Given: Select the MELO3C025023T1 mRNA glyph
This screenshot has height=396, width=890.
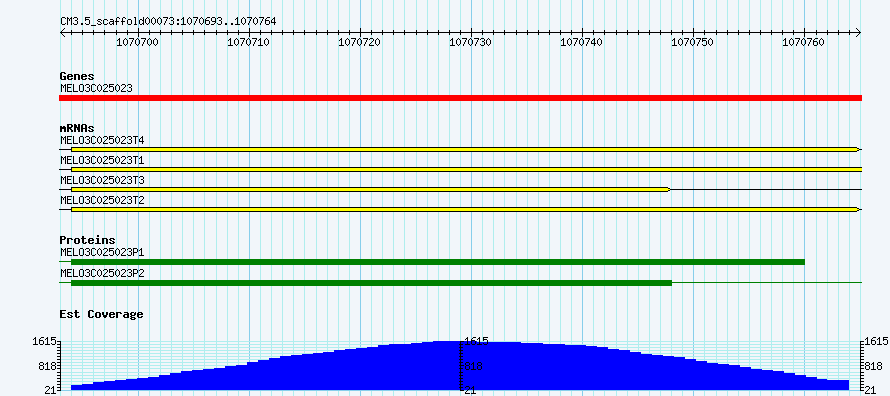Looking at the screenshot, I should [x=460, y=170].
